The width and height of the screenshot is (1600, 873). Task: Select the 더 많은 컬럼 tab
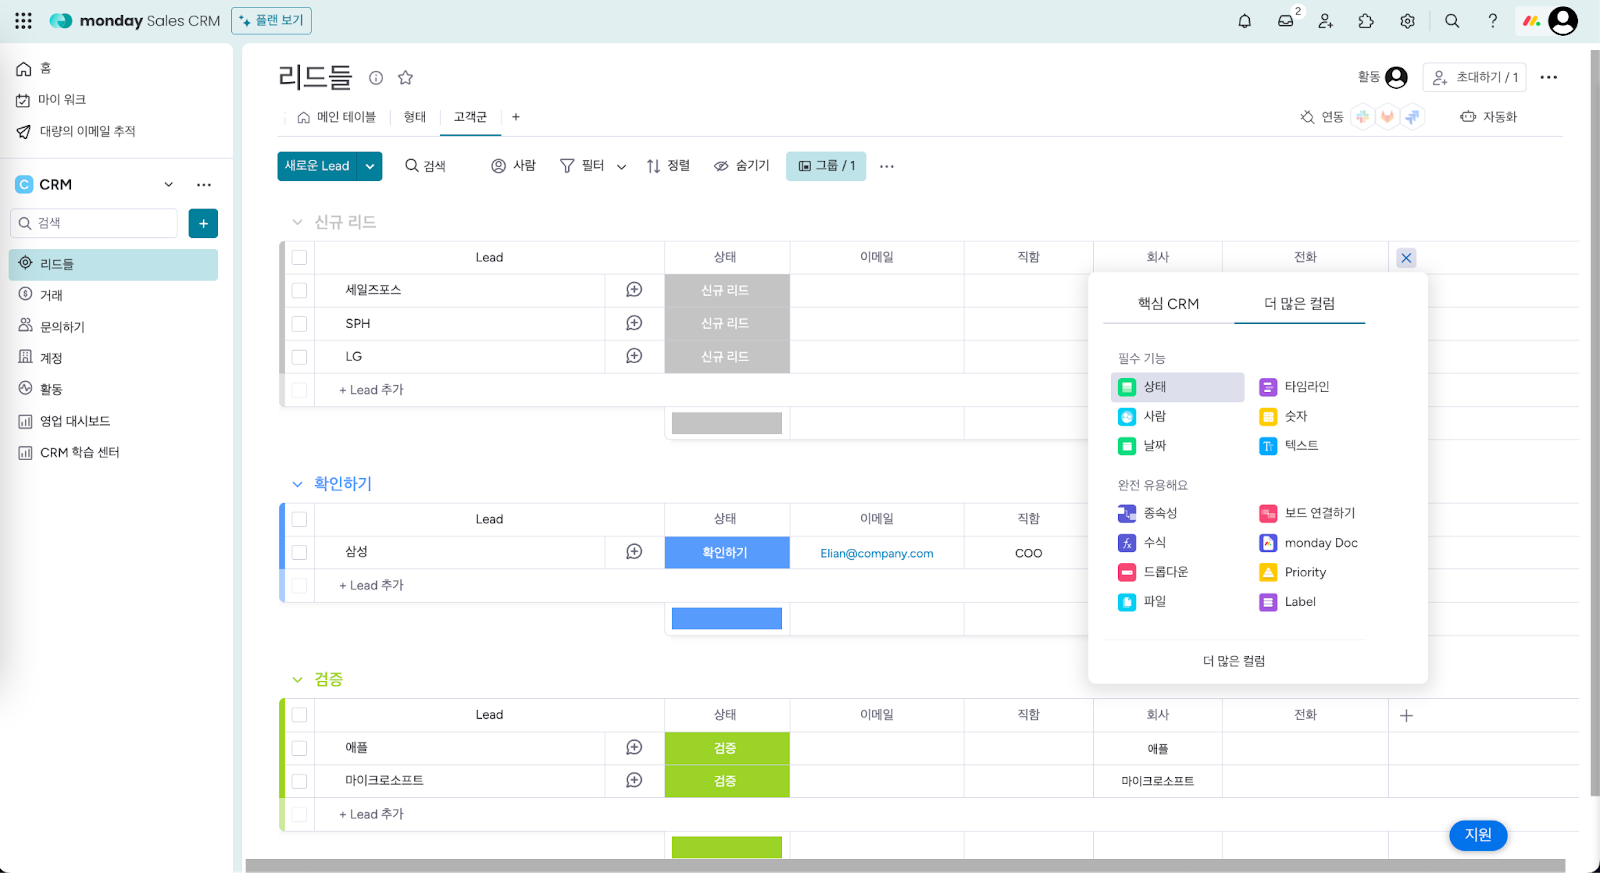tap(1299, 304)
